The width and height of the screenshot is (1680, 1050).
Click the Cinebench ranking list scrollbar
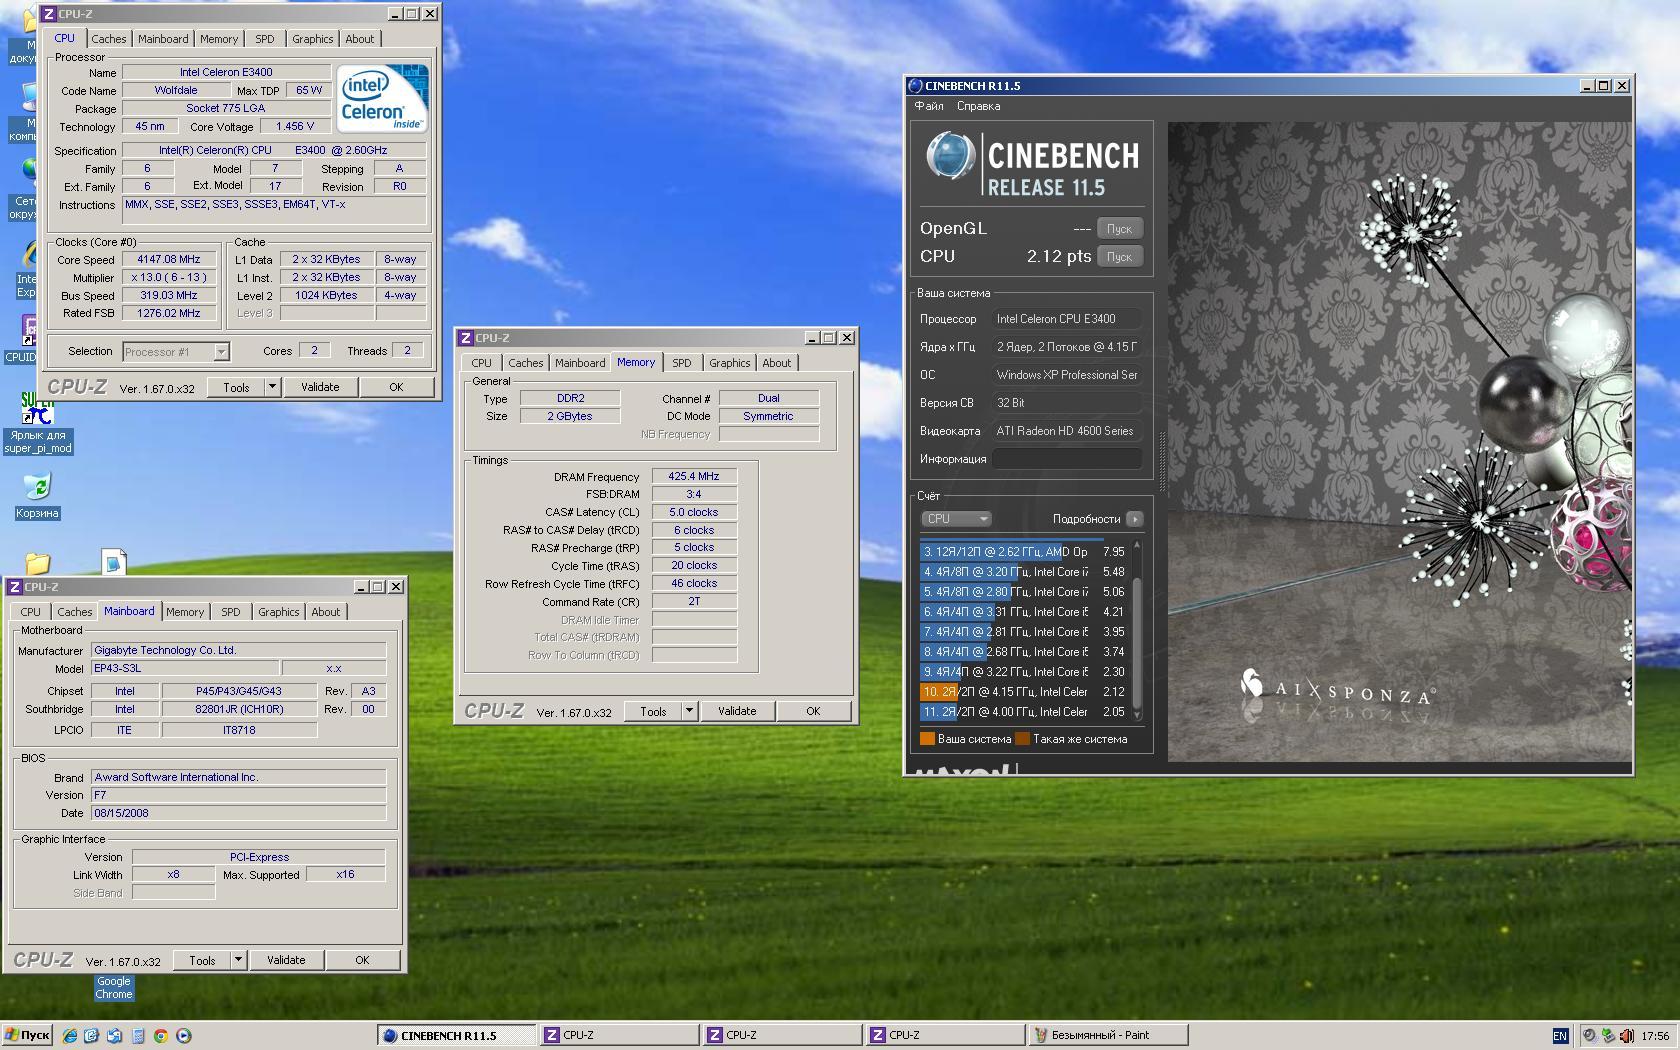[x=1136, y=630]
